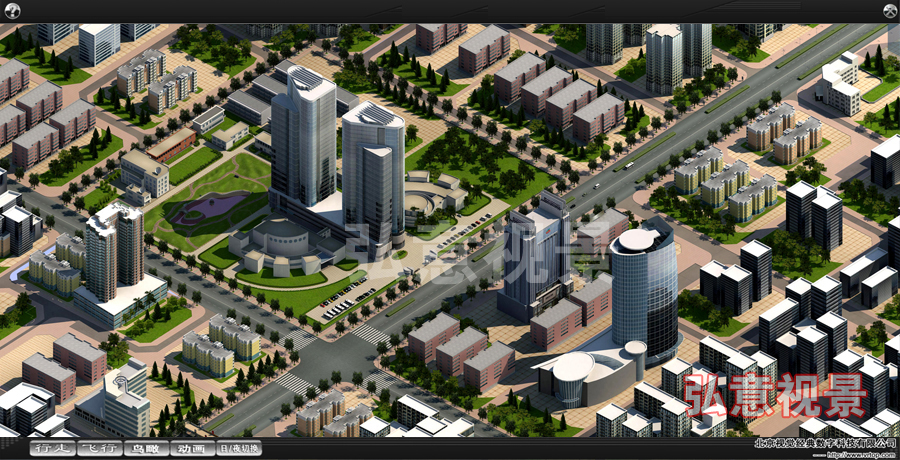This screenshot has width=900, height=460.
Task: Click the round icon in the top-right corner
Action: click(888, 11)
